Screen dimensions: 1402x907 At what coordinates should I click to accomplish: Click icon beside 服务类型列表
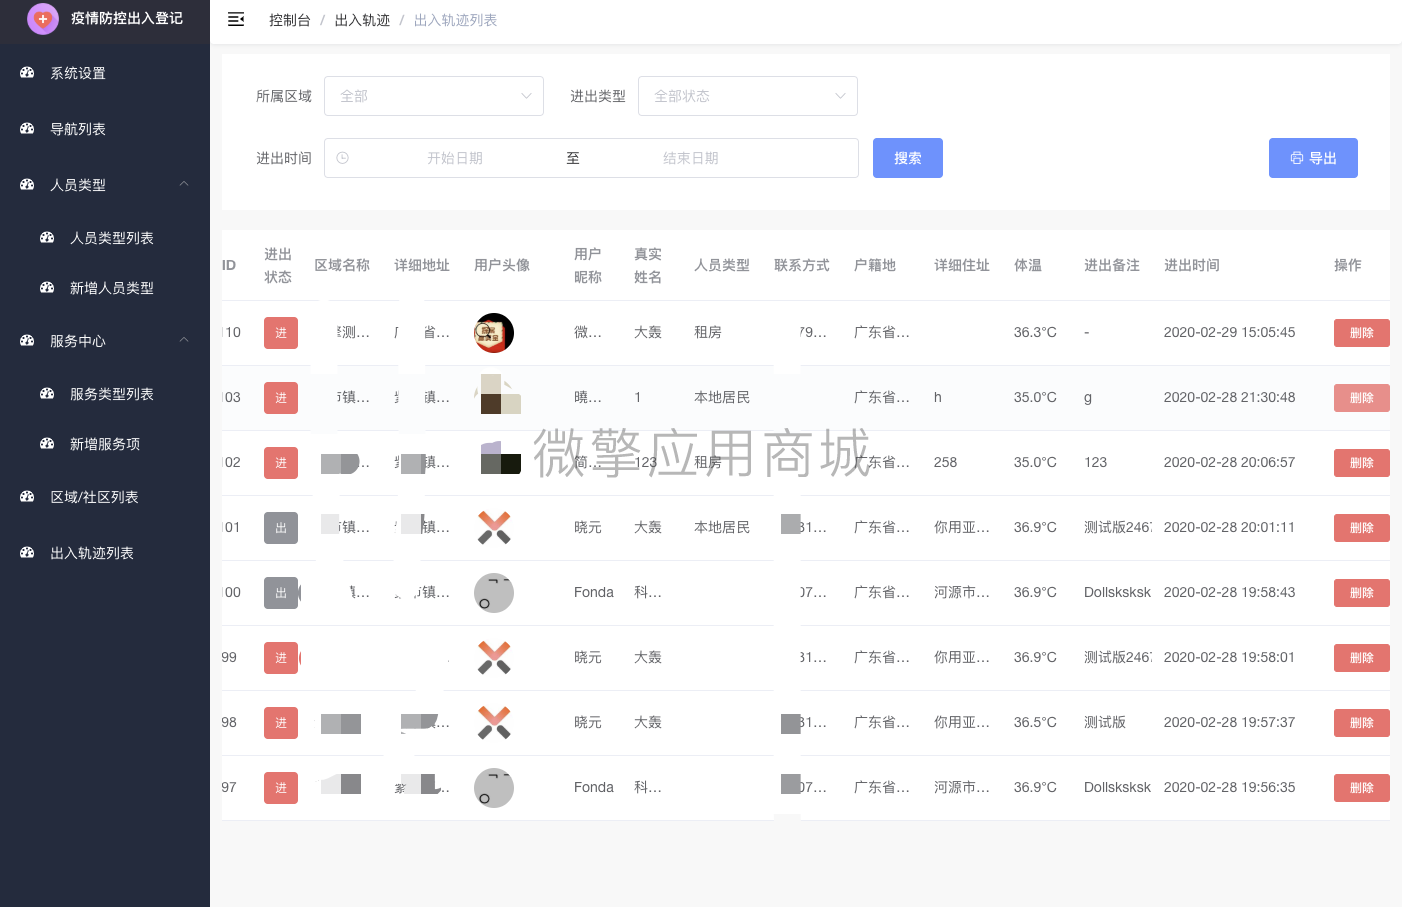[x=47, y=394]
